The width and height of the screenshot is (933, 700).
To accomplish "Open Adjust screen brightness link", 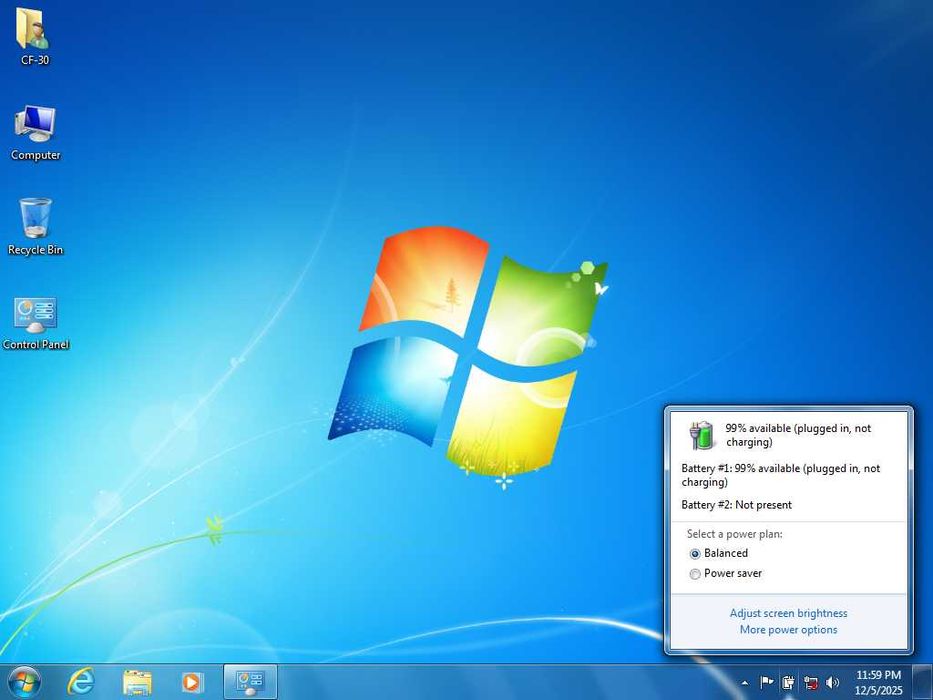I will [x=788, y=613].
